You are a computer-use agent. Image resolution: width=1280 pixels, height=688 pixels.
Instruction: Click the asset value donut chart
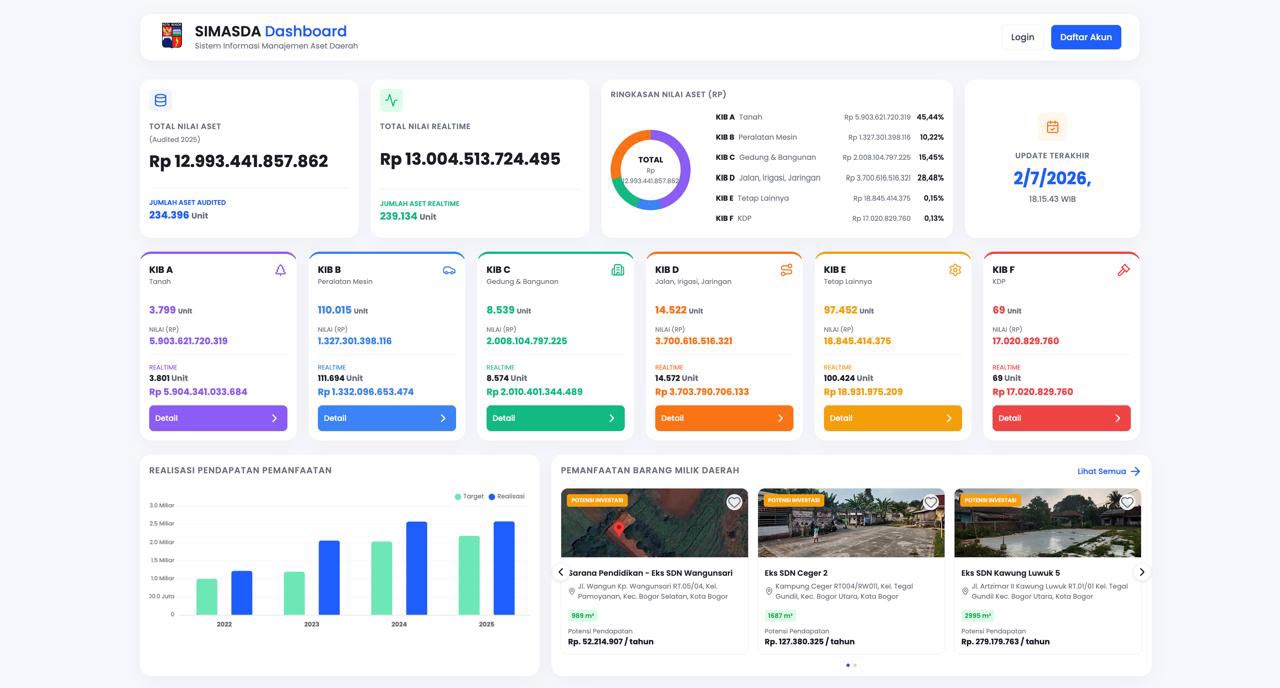650,169
